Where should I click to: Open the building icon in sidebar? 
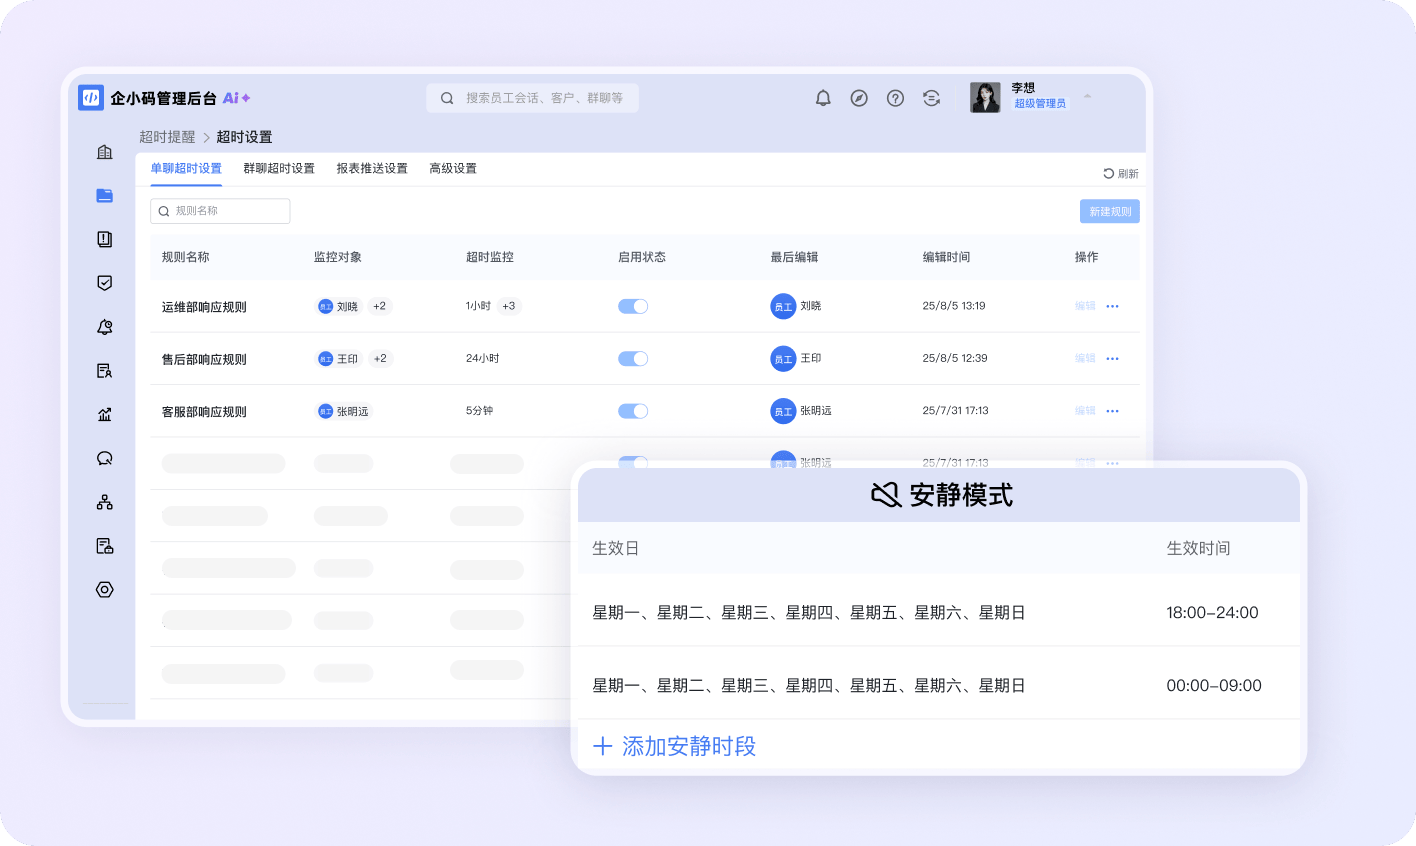[x=105, y=152]
